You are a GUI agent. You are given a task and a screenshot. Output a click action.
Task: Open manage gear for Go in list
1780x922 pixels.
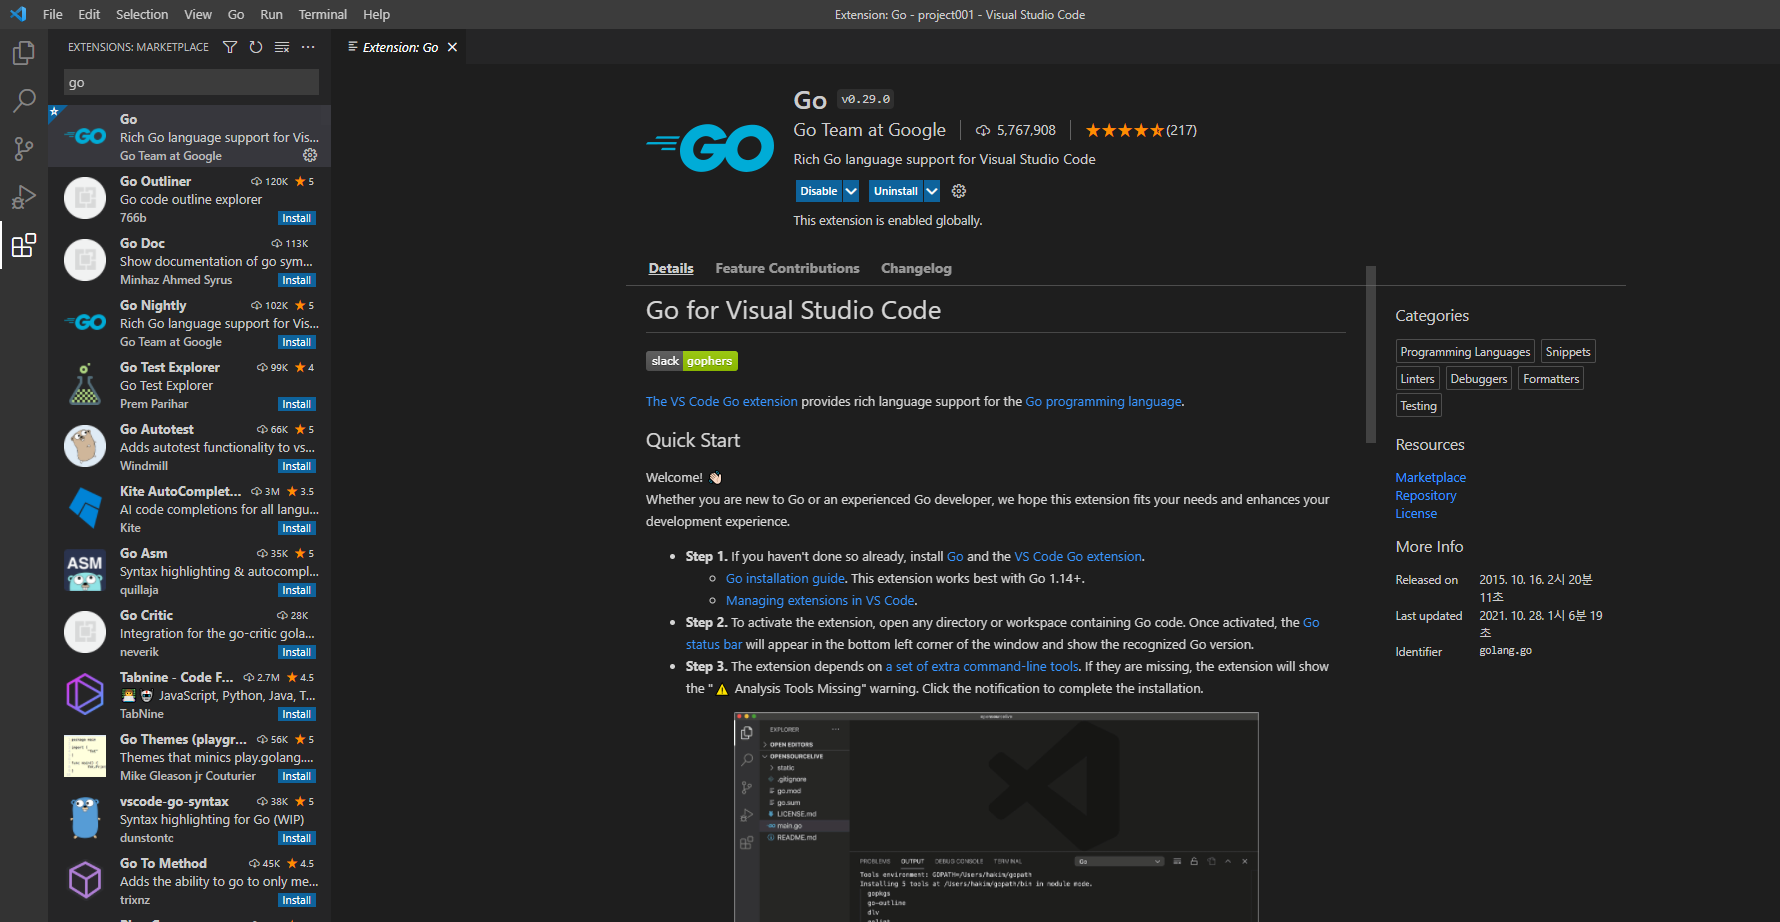pos(310,155)
